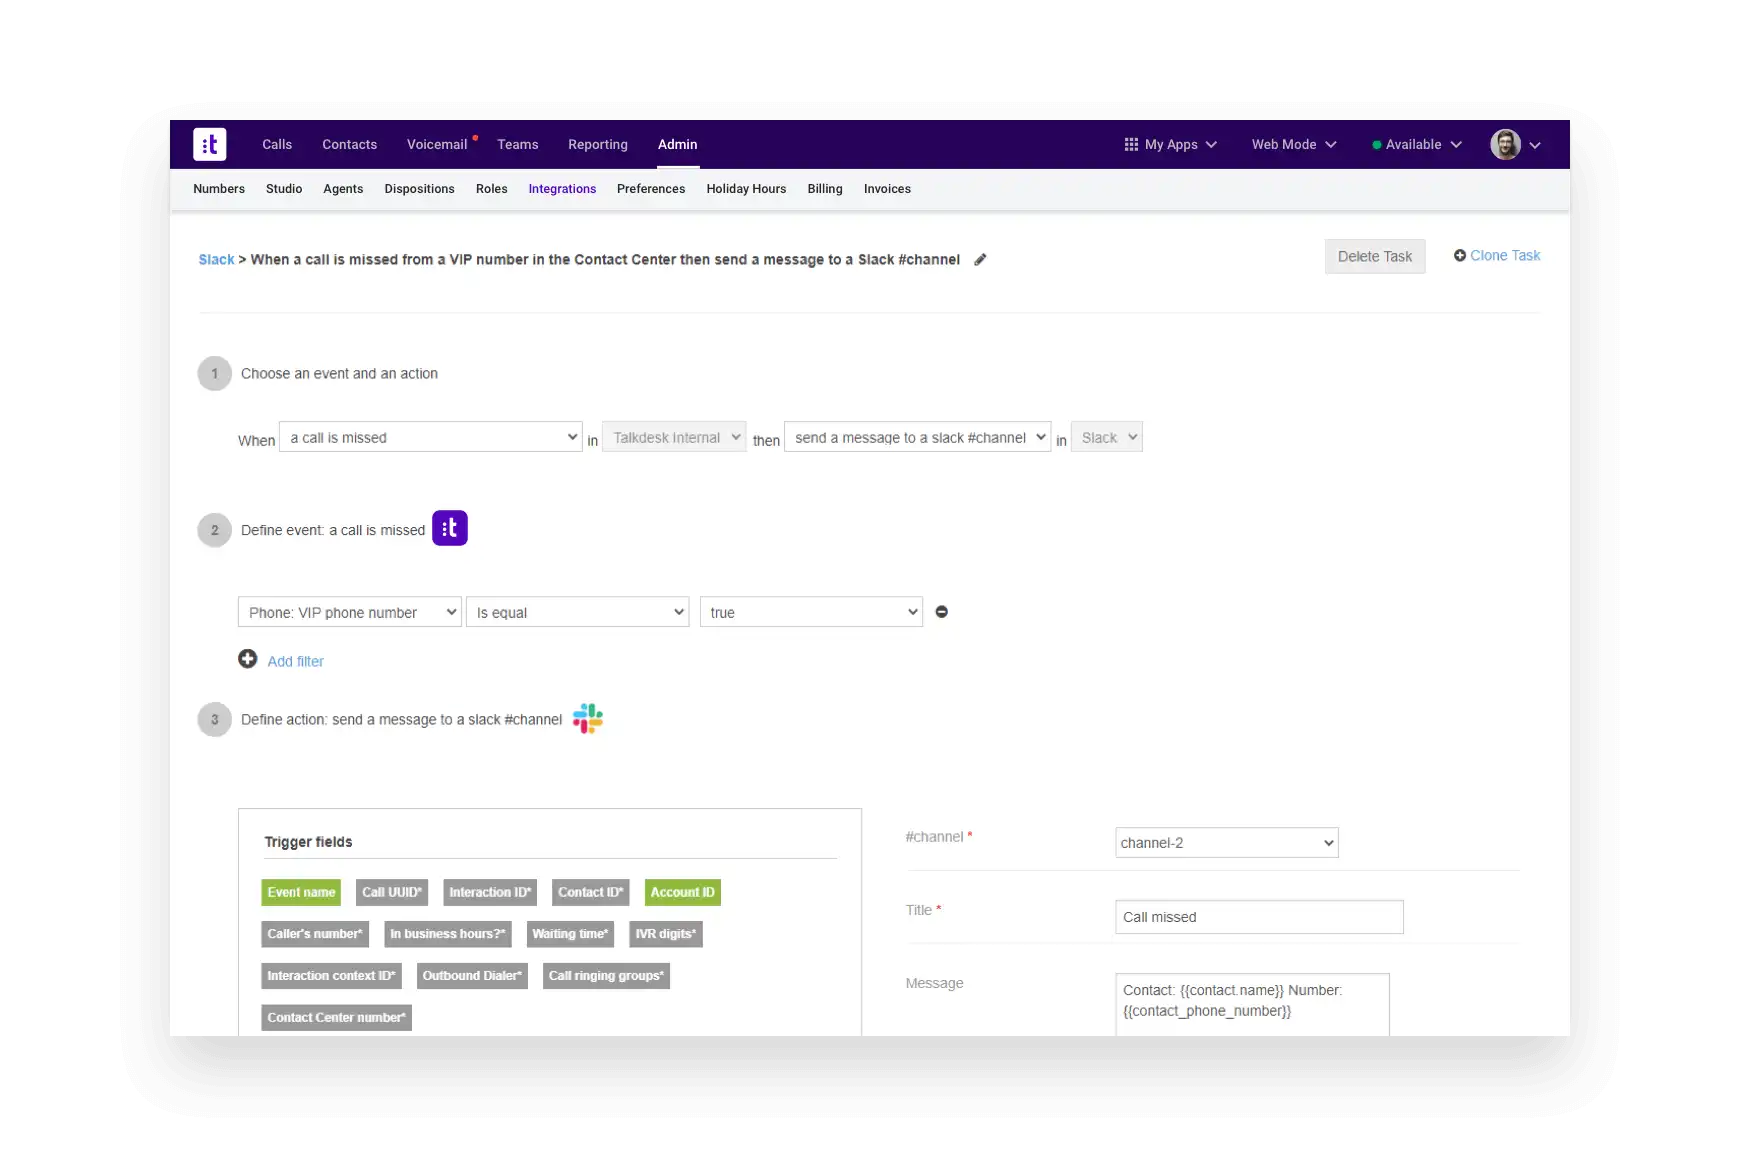Click the pencil edit icon beside task title
Screen dimensions: 1740x1160
(x=980, y=260)
